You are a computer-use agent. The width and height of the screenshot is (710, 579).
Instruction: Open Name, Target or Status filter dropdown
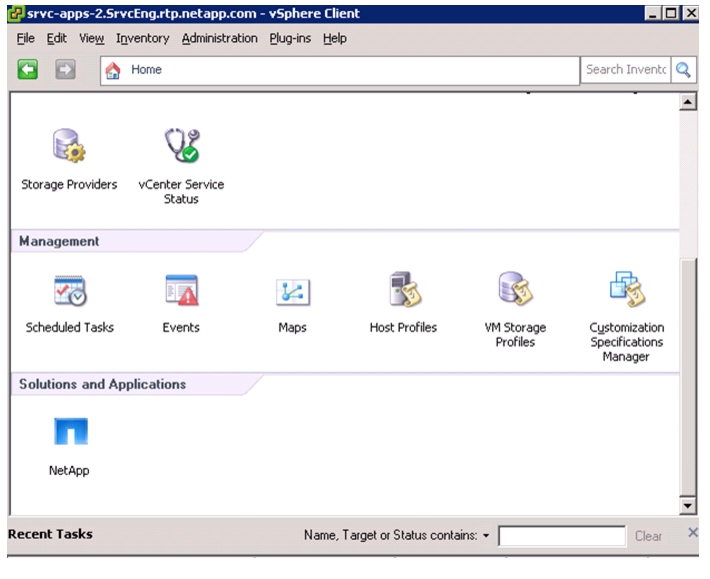(x=486, y=536)
